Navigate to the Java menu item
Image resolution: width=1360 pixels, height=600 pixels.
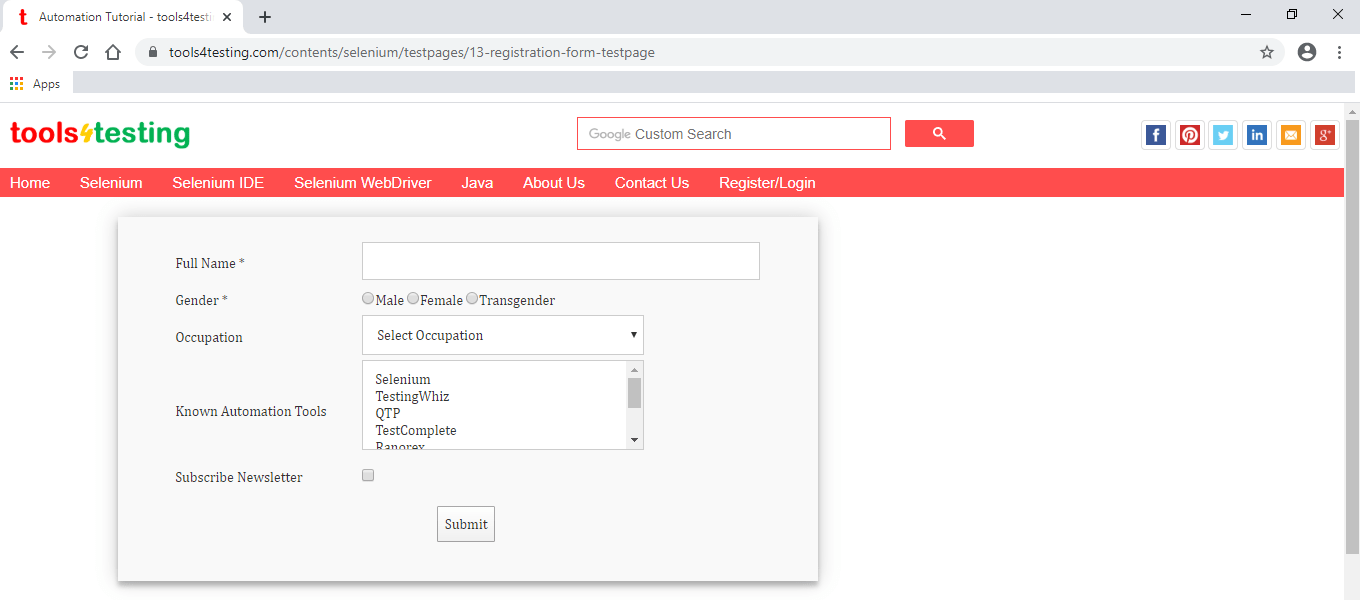point(477,183)
